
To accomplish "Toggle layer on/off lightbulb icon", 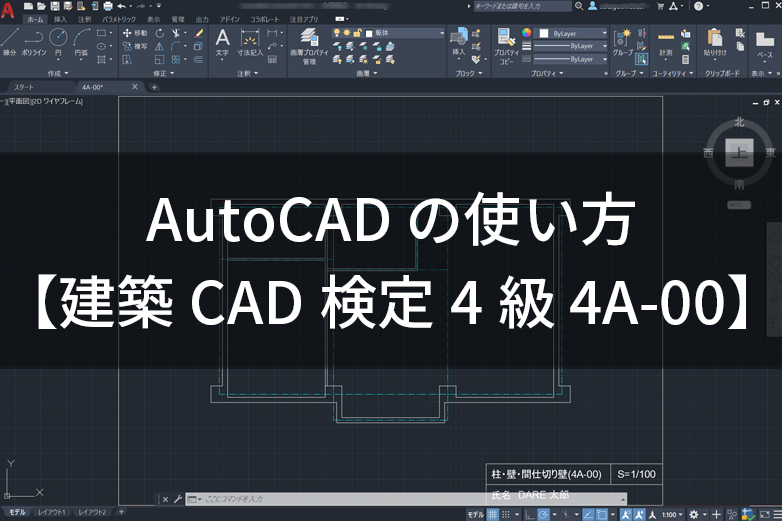I will click(337, 33).
